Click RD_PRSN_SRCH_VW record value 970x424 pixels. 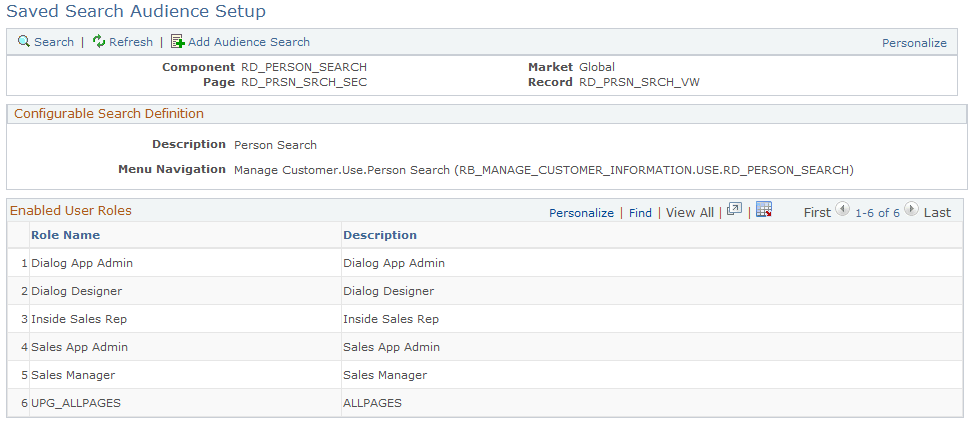(640, 82)
